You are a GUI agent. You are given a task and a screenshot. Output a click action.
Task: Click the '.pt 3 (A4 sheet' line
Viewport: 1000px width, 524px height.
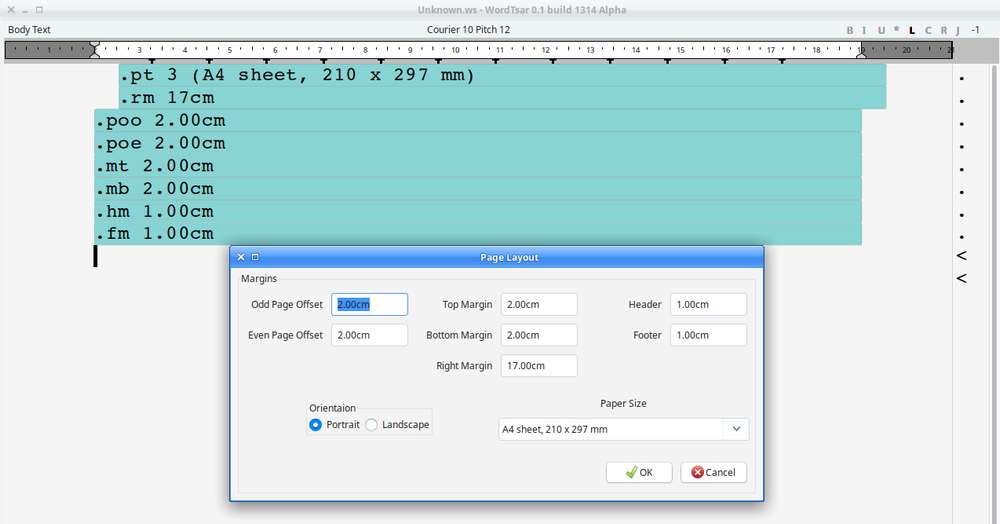pos(503,75)
